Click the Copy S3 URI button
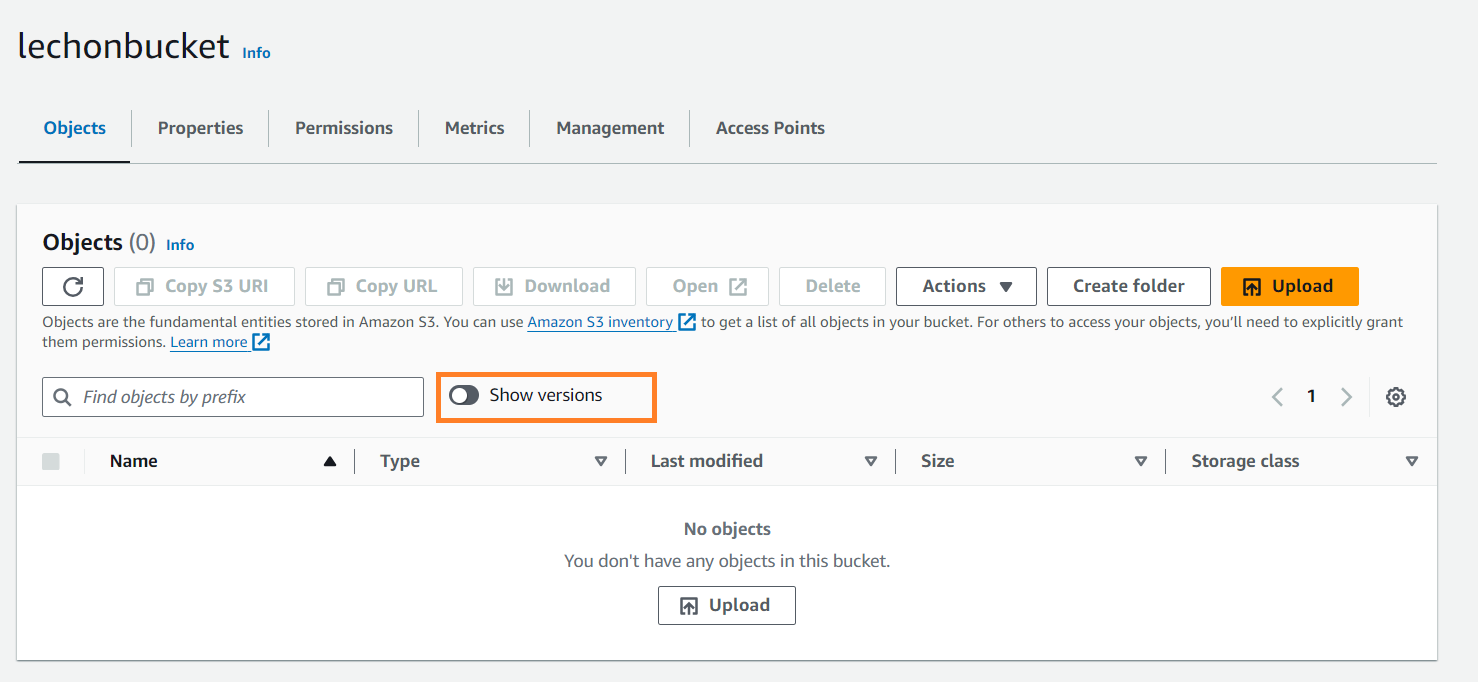The image size is (1478, 682). (x=204, y=287)
